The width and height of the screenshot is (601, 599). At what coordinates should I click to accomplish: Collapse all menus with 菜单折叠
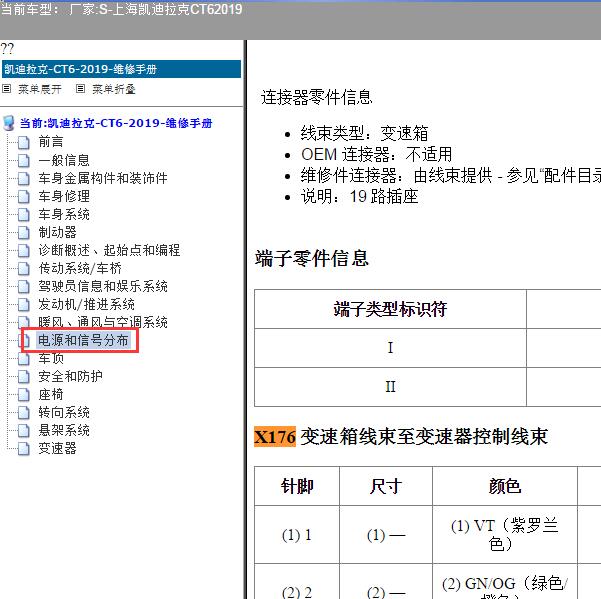(x=114, y=89)
